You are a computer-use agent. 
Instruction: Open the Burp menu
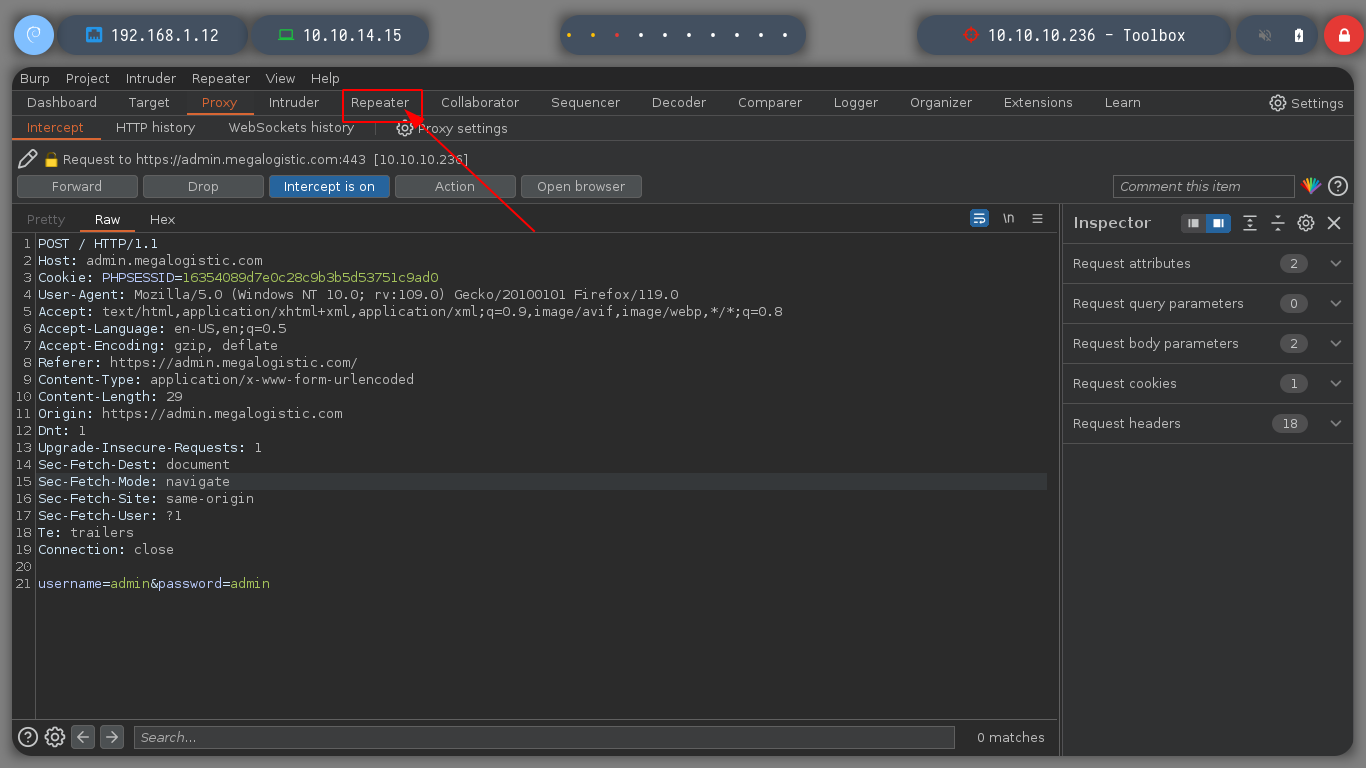[x=35, y=78]
